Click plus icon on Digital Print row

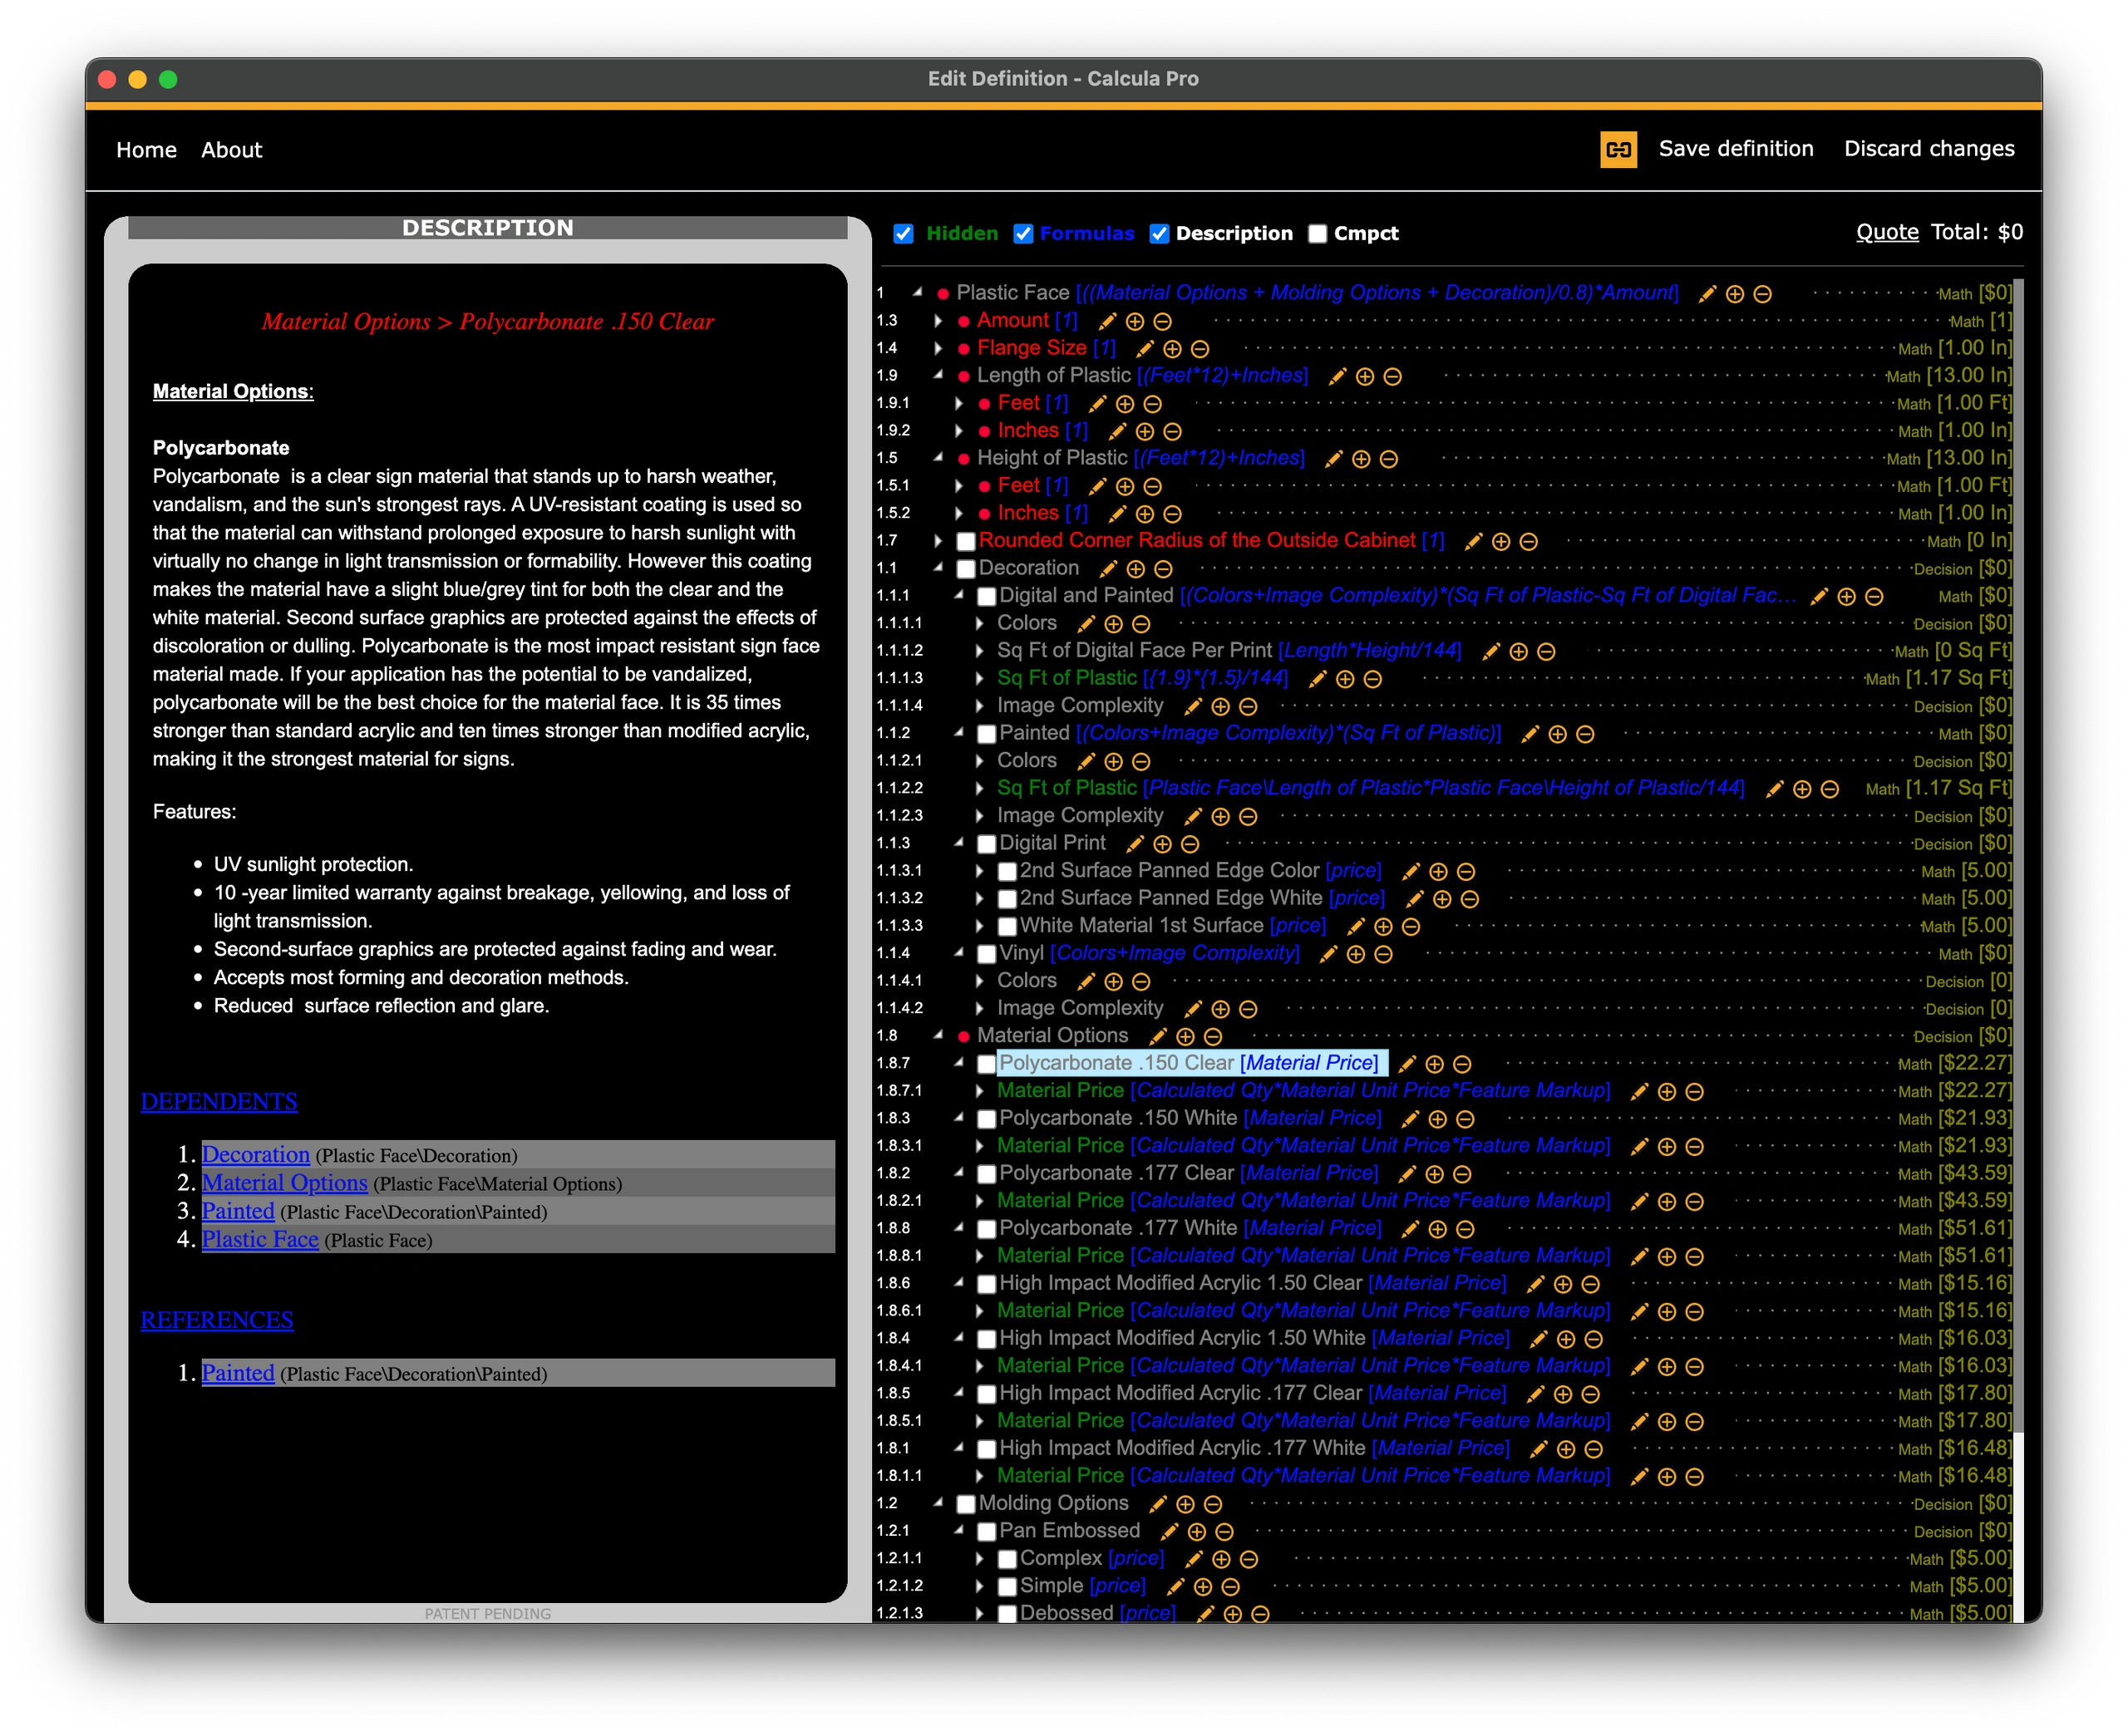point(1162,844)
